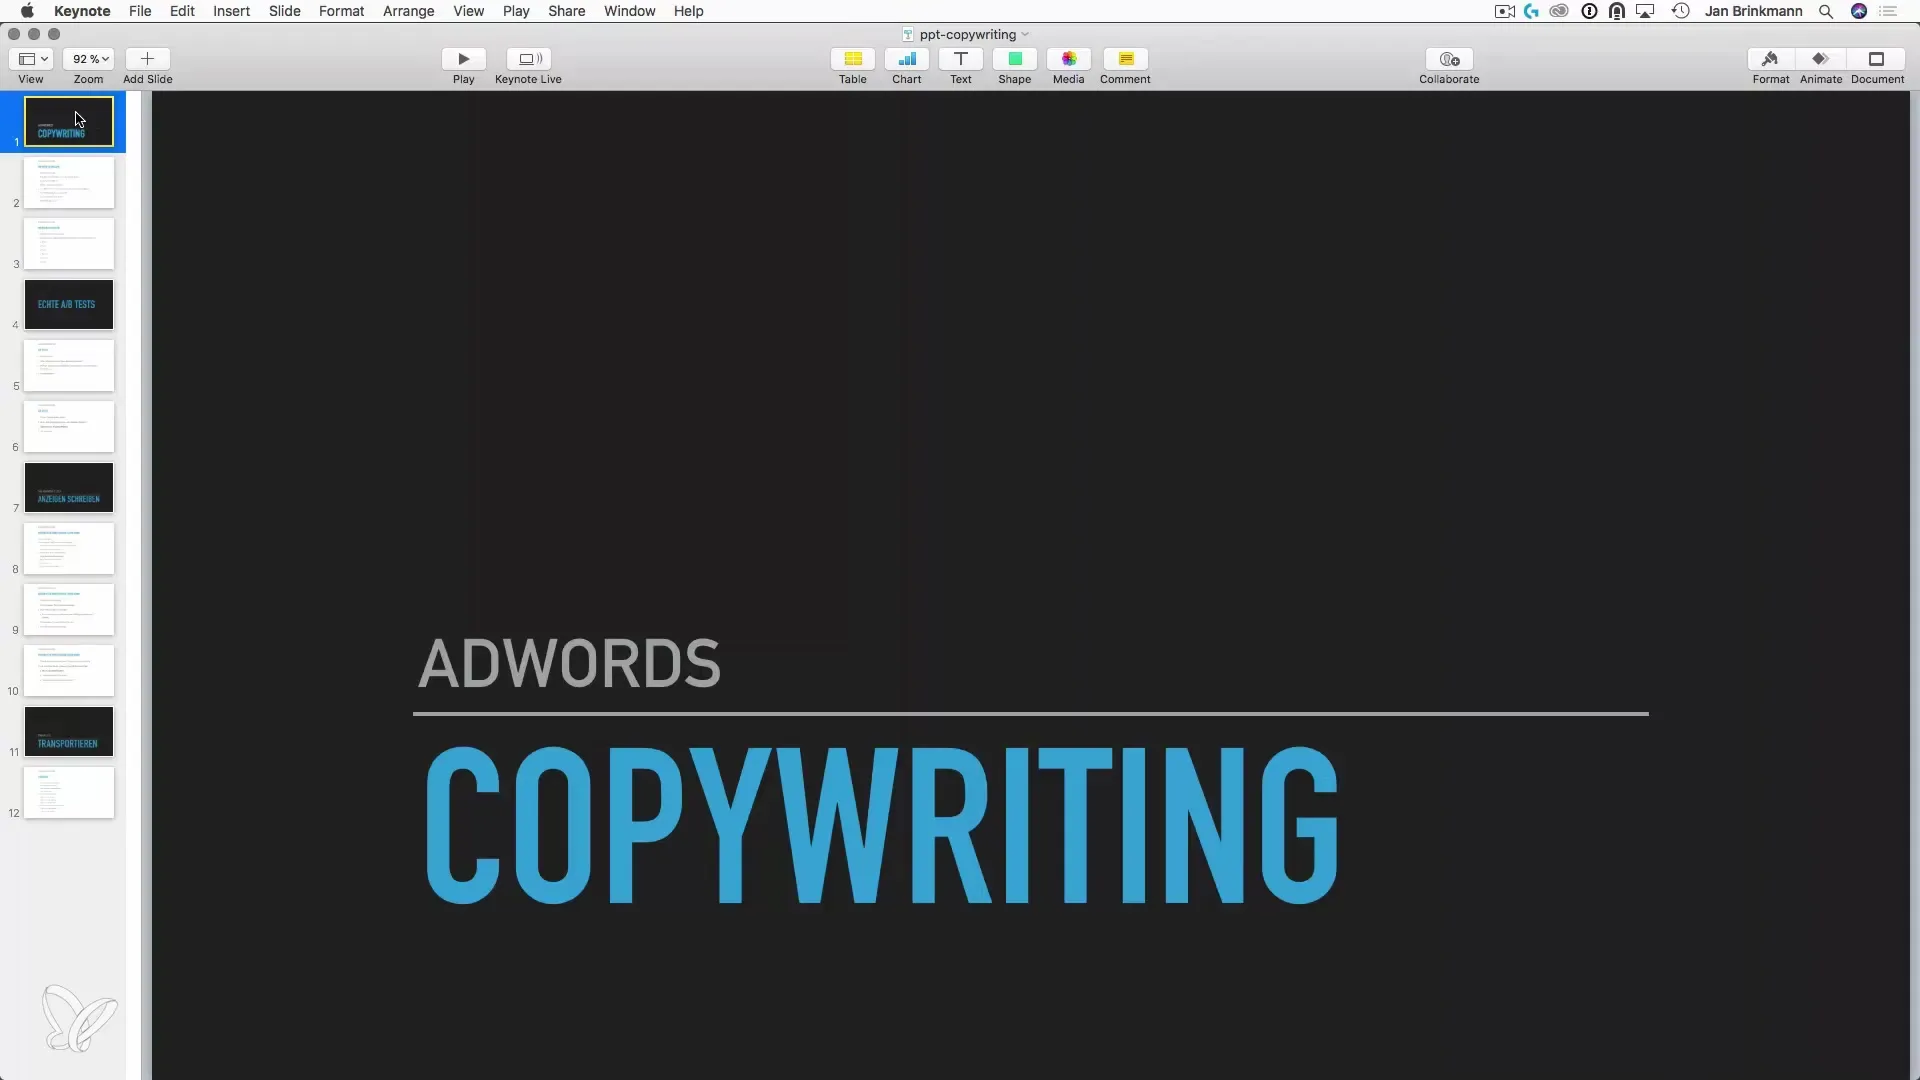Open Siri from the menu bar
1920x1080 pixels.
pyautogui.click(x=1859, y=11)
